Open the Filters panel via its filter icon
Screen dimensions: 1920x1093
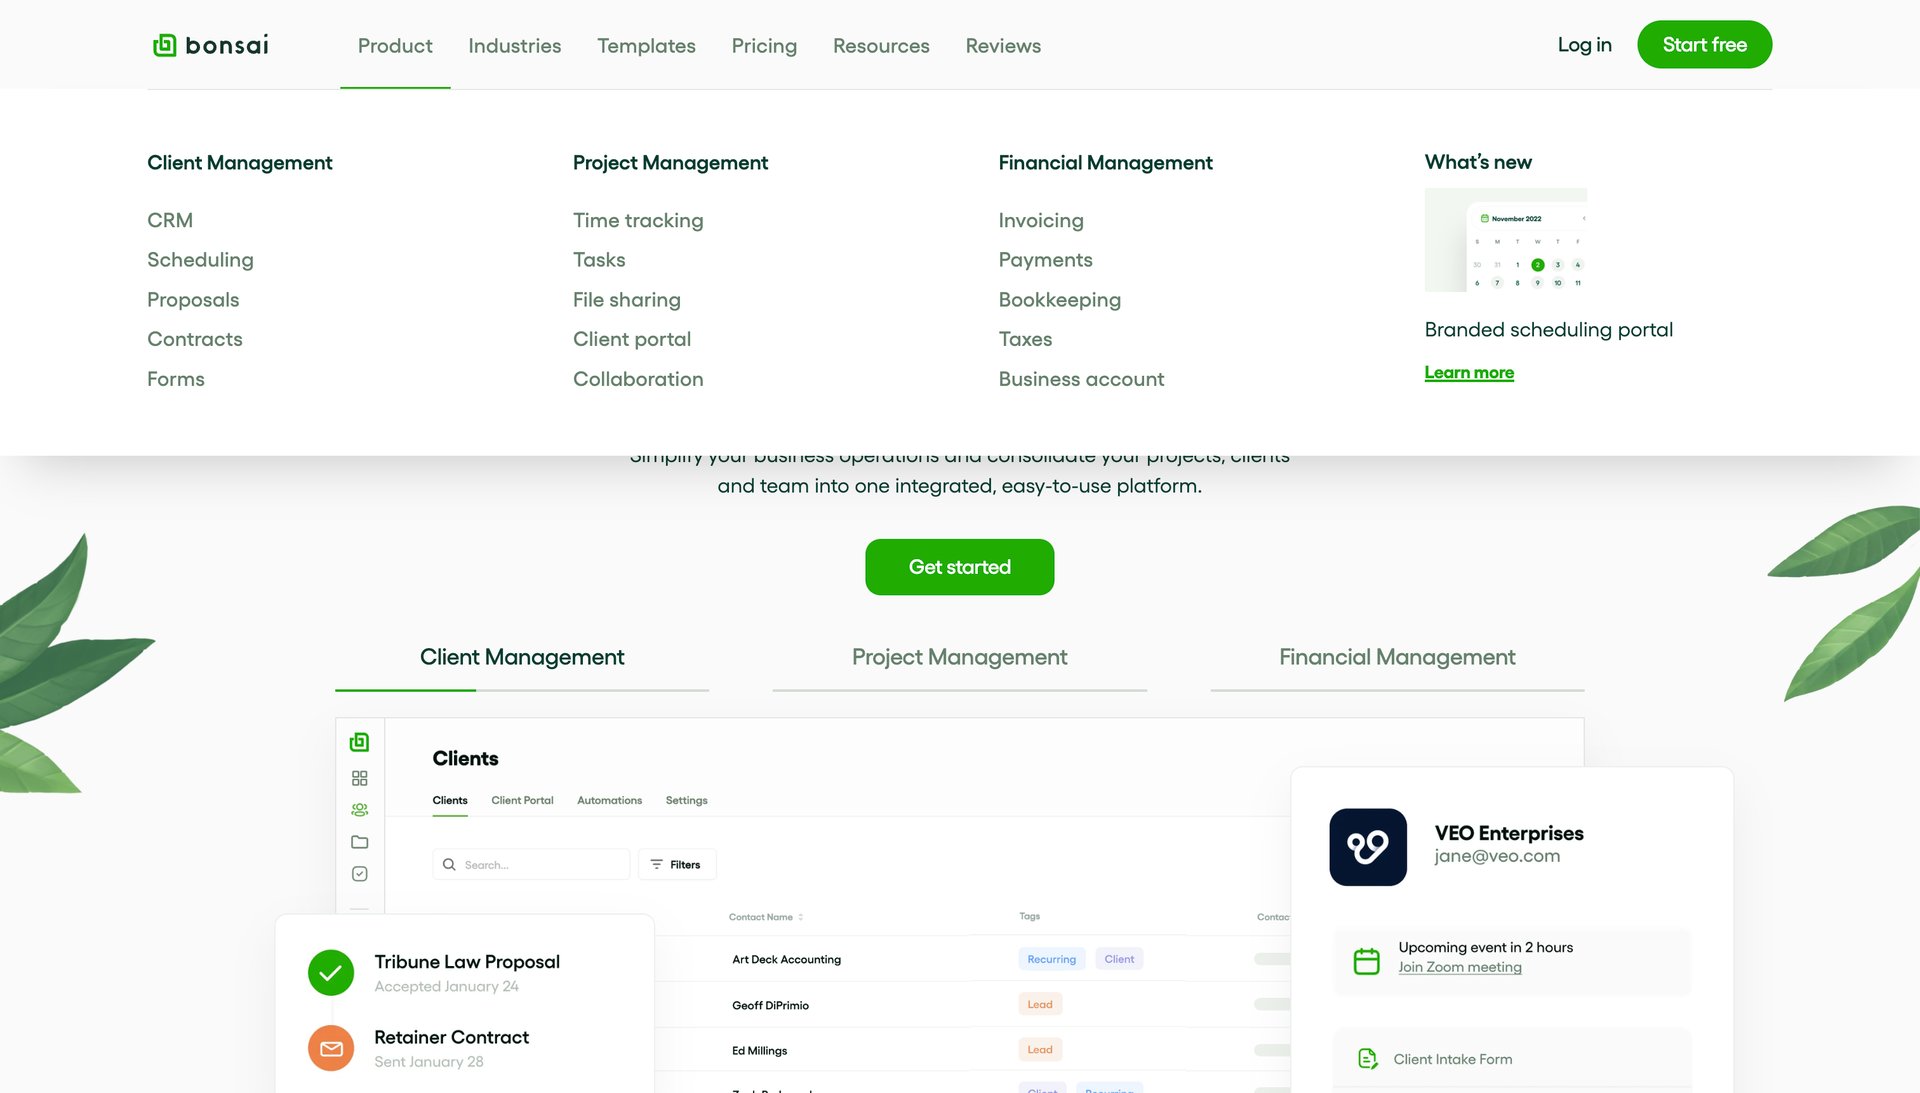pyautogui.click(x=657, y=864)
